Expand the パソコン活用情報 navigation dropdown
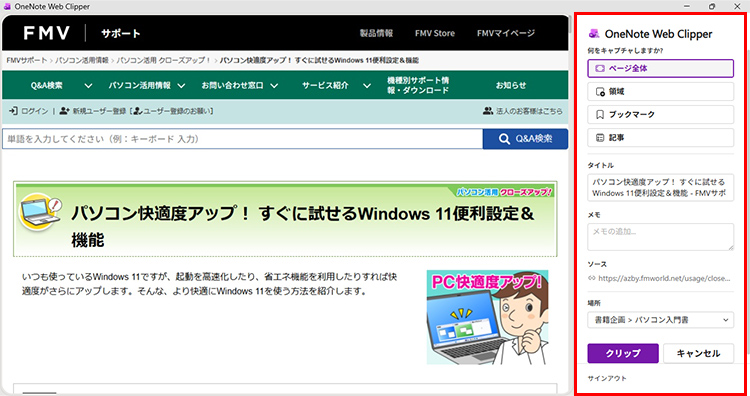The image size is (750, 396). tap(181, 86)
